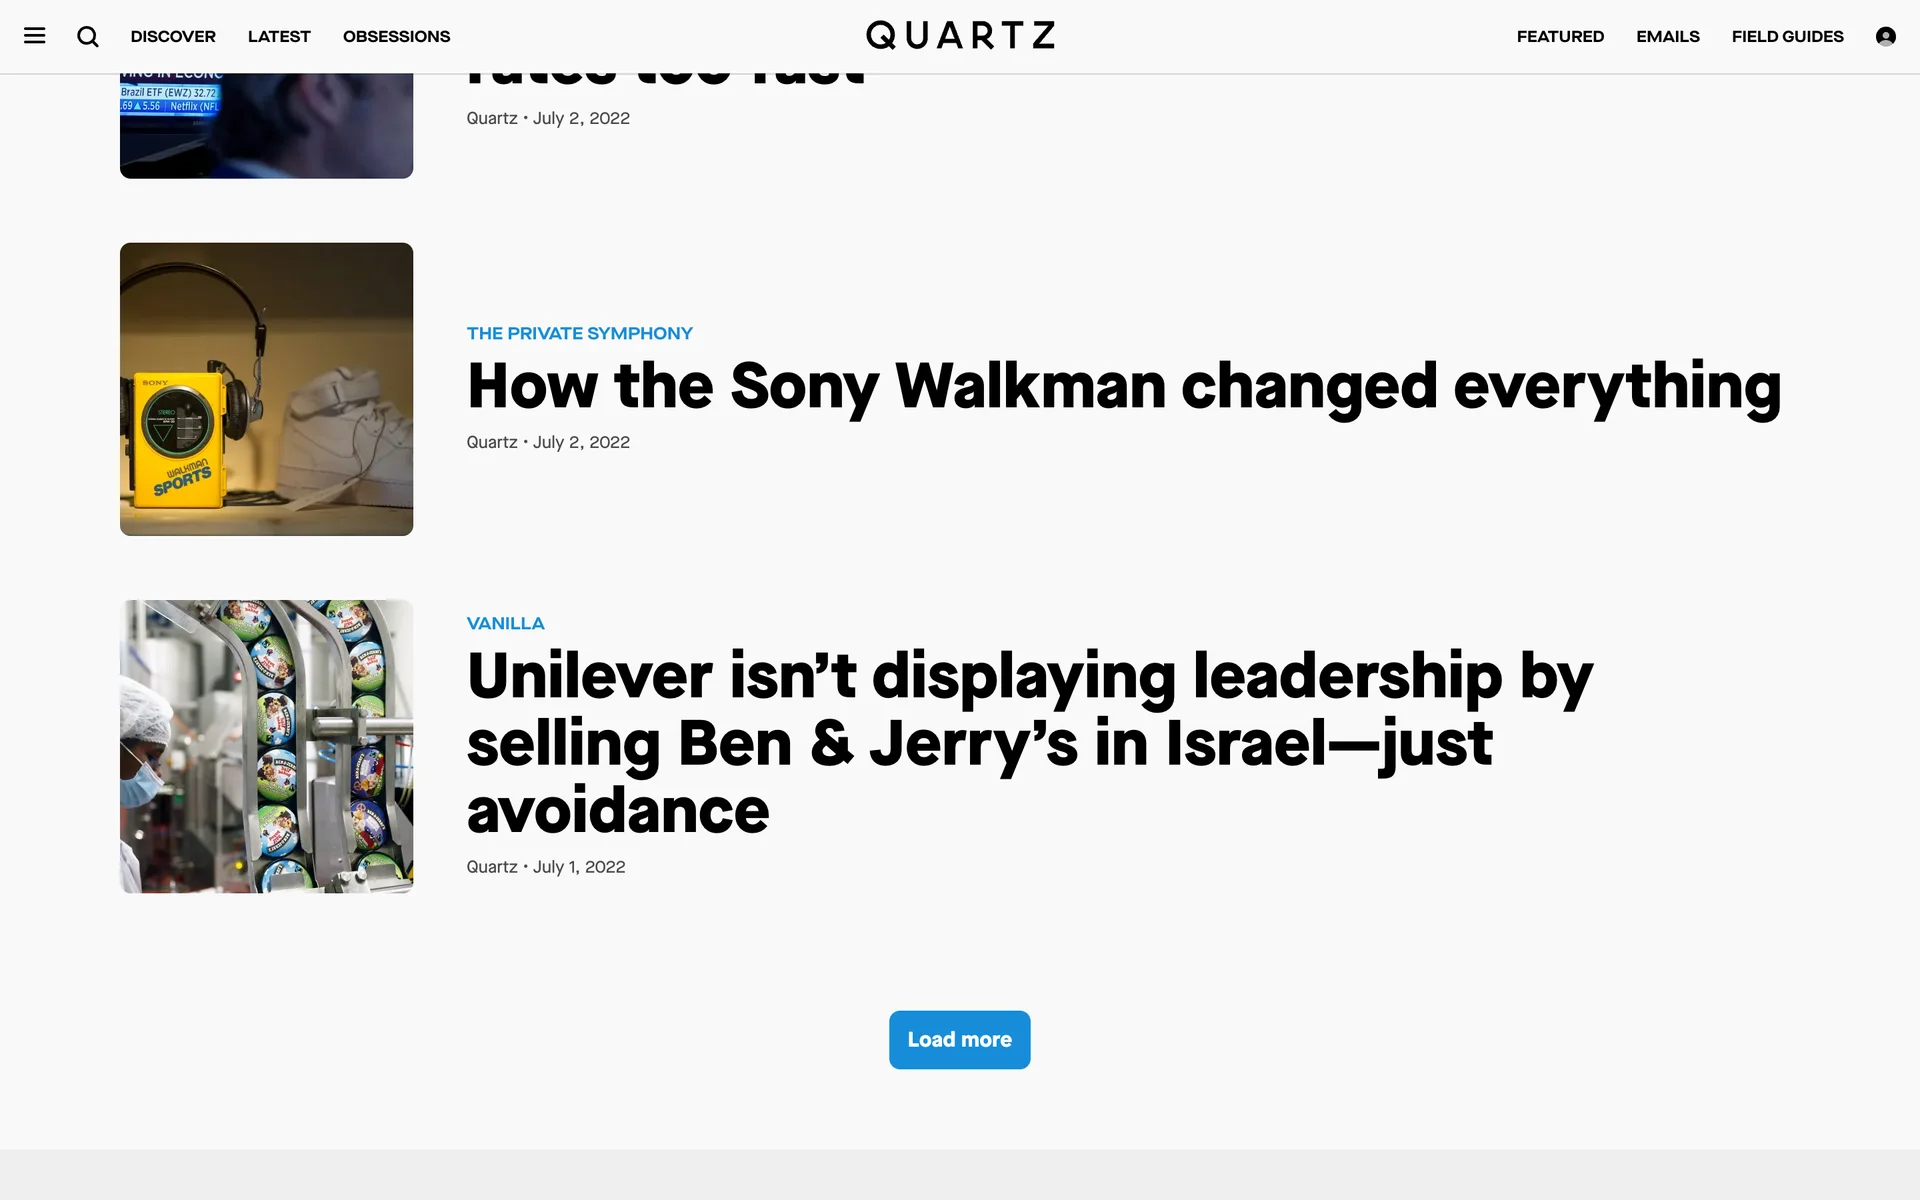Viewport: 1920px width, 1200px height.
Task: Open the Field Guides nav link
Action: [1787, 36]
